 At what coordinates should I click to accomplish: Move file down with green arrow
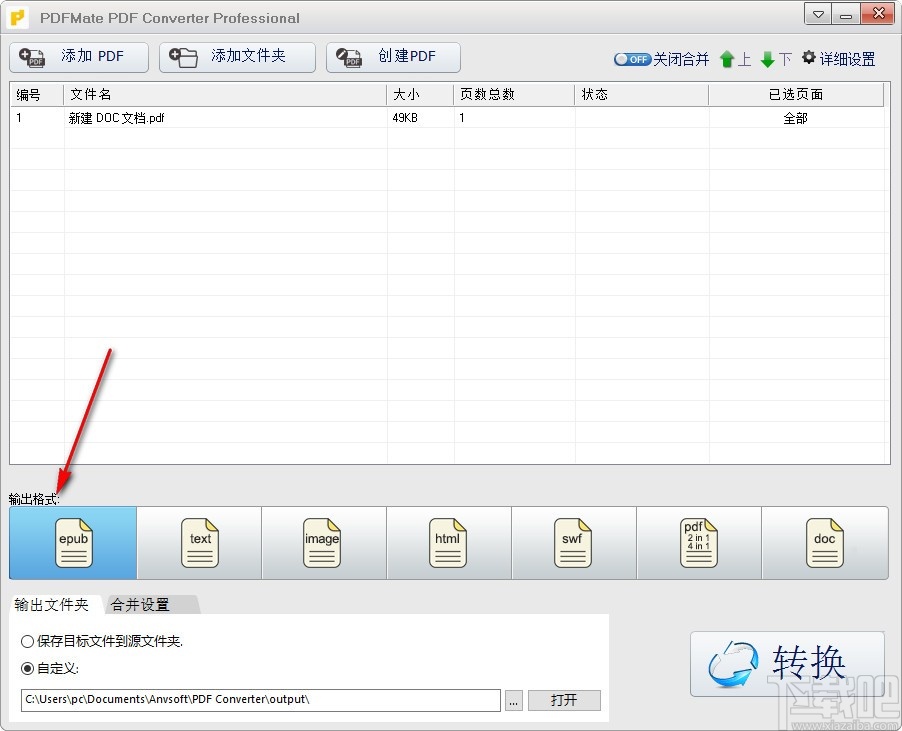767,59
